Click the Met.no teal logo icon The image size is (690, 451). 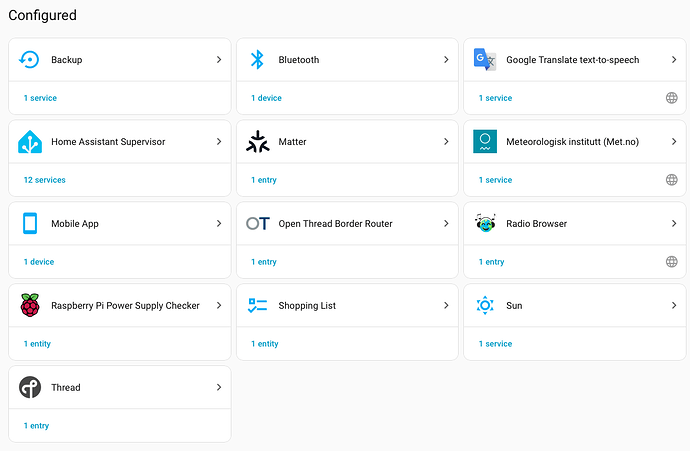(x=485, y=141)
